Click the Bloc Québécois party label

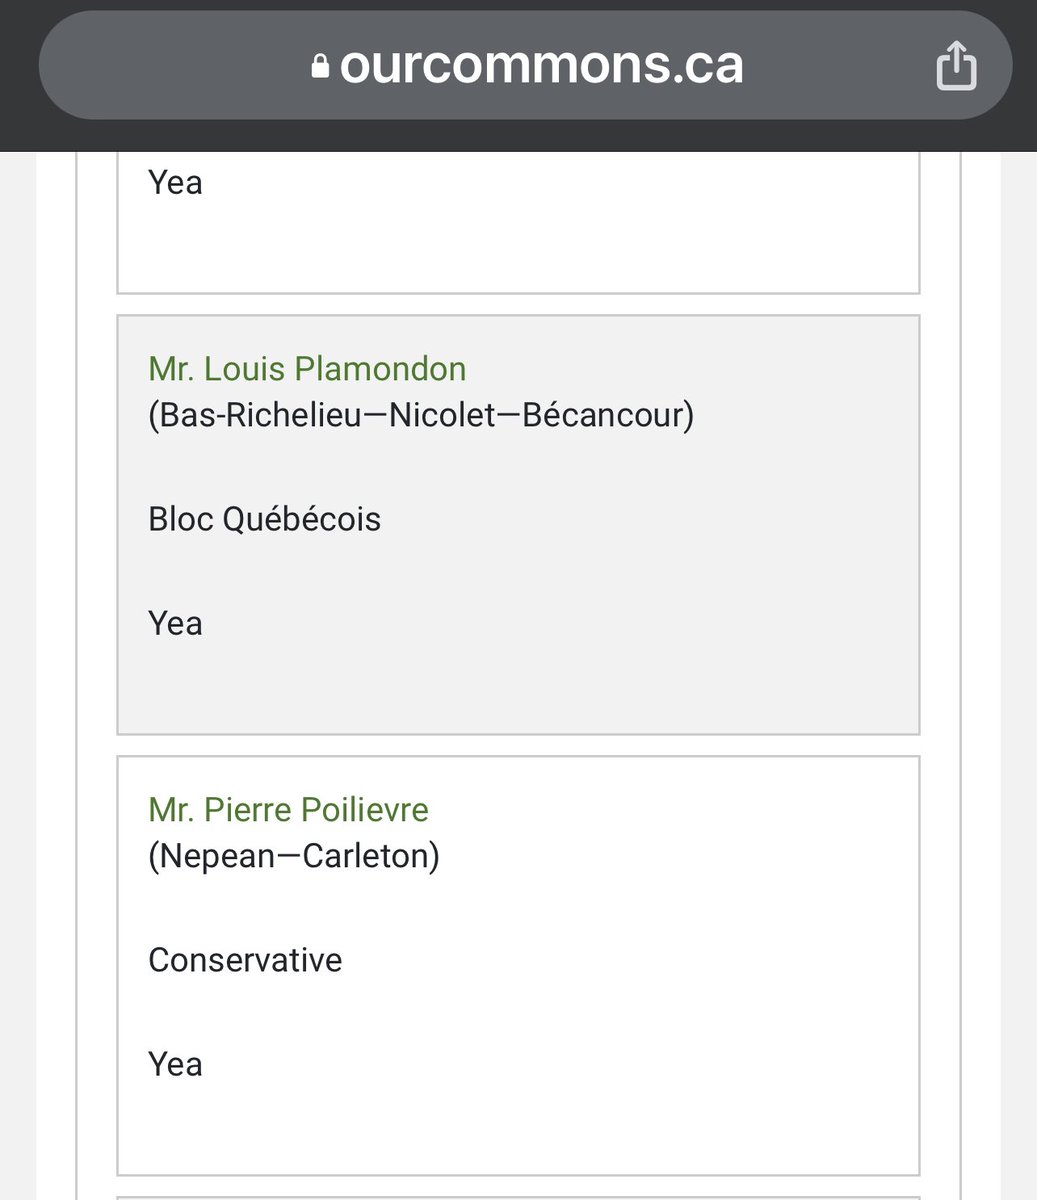tap(264, 519)
